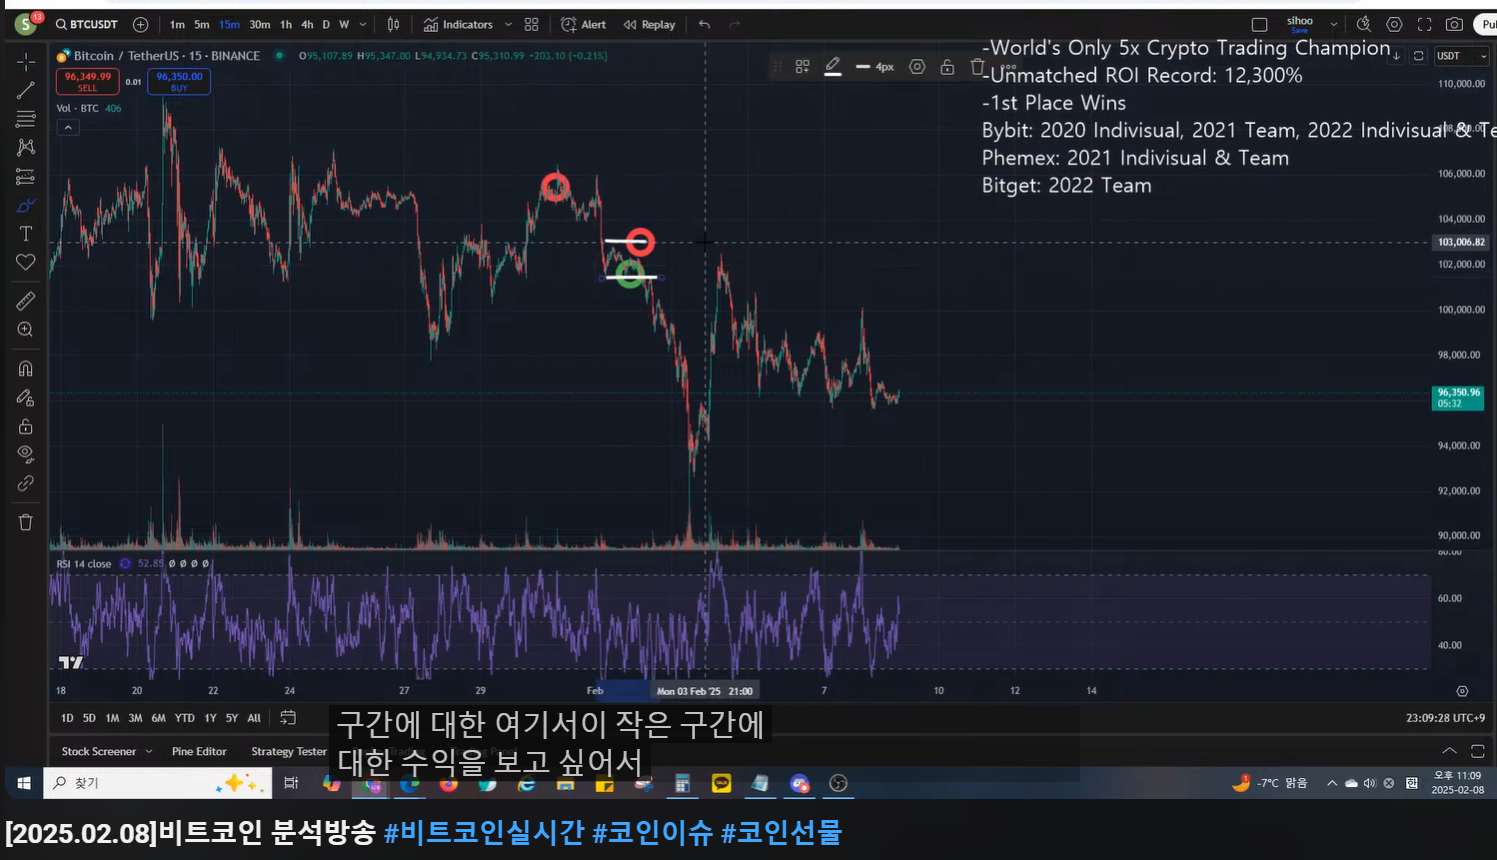Image resolution: width=1497 pixels, height=860 pixels.
Task: Select the crosshair cursor tool
Action: (26, 62)
